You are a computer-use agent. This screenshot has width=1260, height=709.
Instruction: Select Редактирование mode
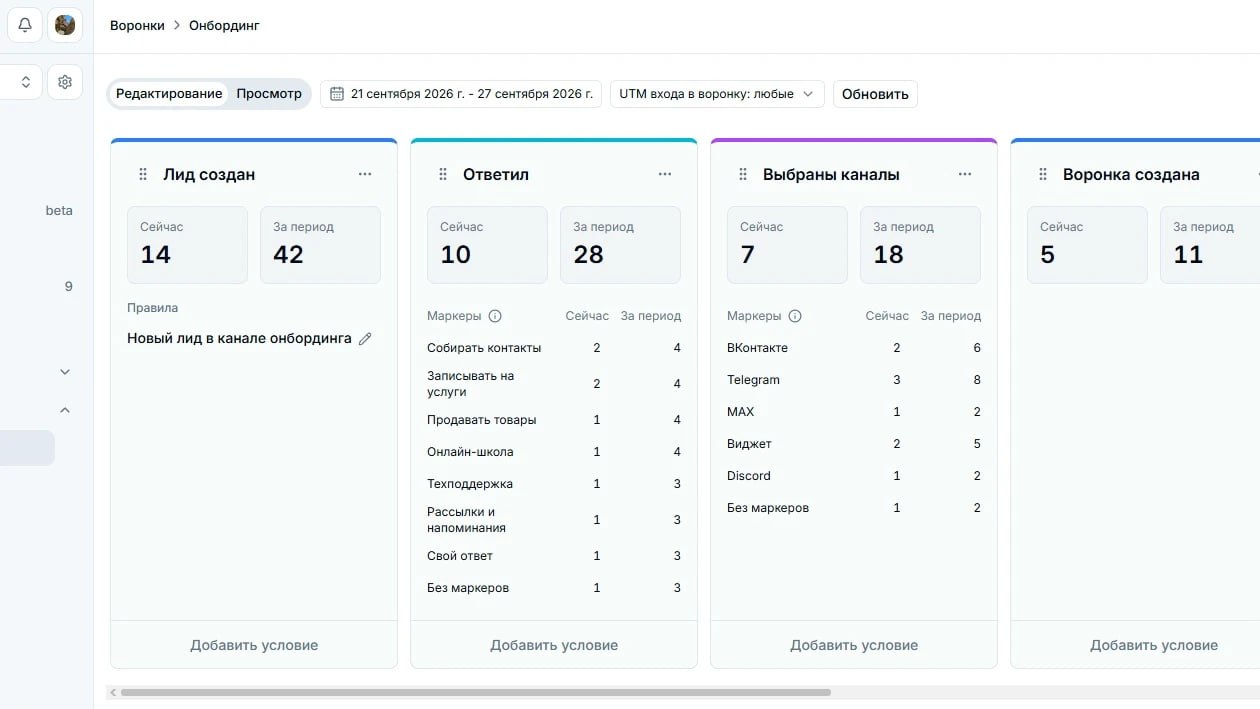[169, 94]
